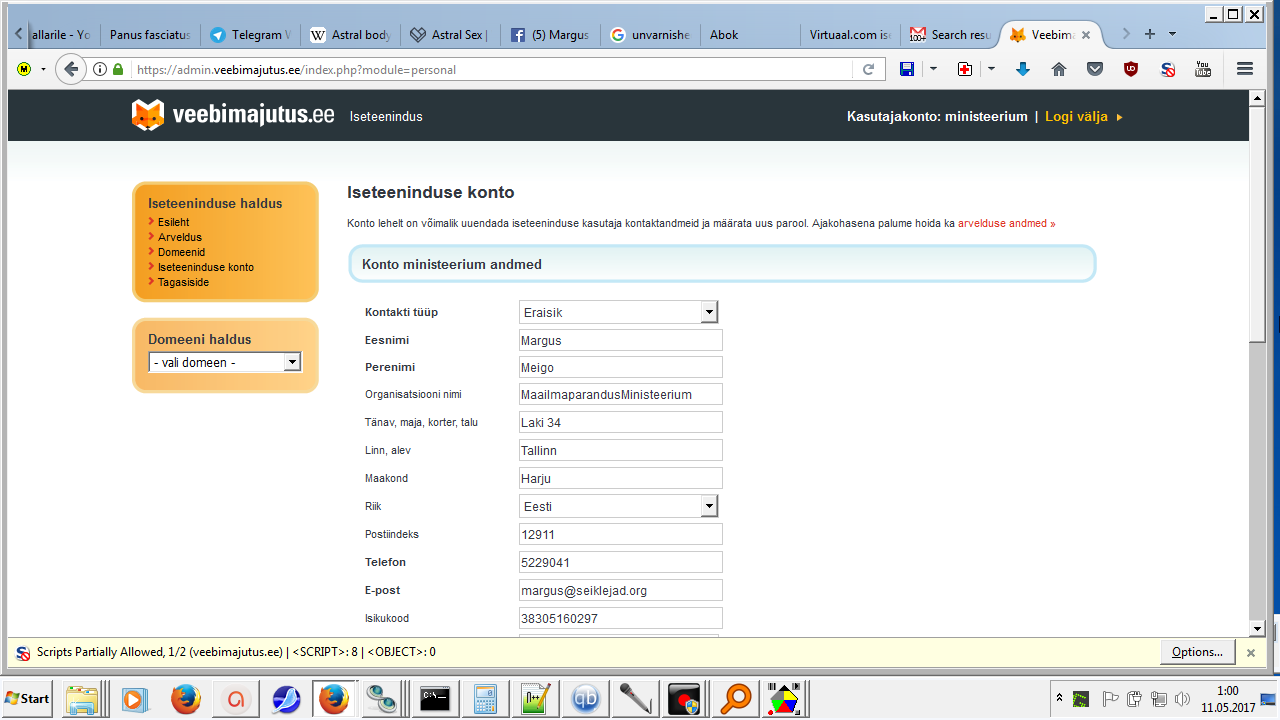Viewport: 1280px width, 720px height.
Task: Go to the browser Home icon
Action: click(1059, 69)
